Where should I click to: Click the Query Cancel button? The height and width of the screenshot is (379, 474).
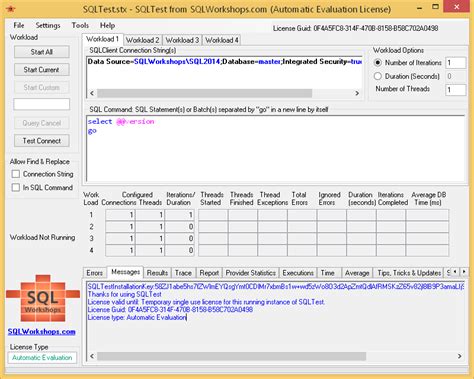click(42, 123)
